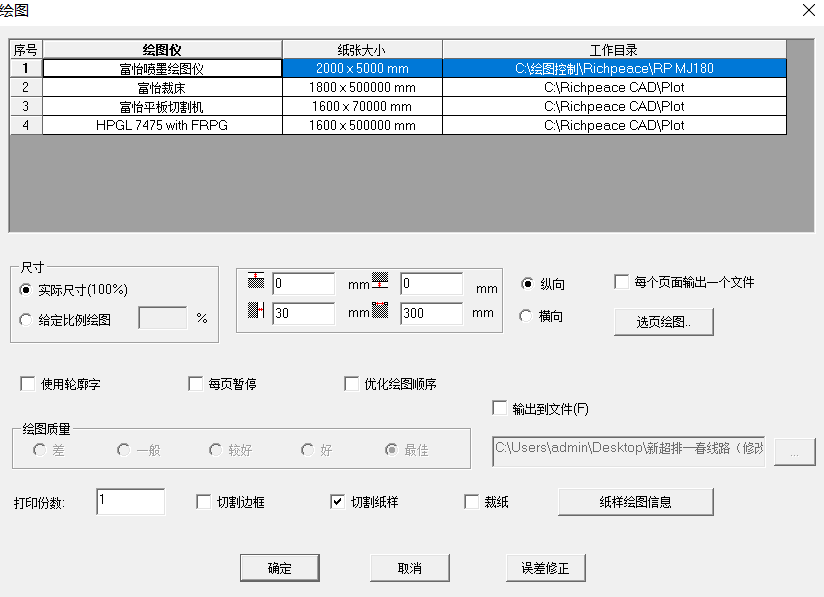Select the 横向 orientation radio button
The width and height of the screenshot is (824, 597).
527,316
